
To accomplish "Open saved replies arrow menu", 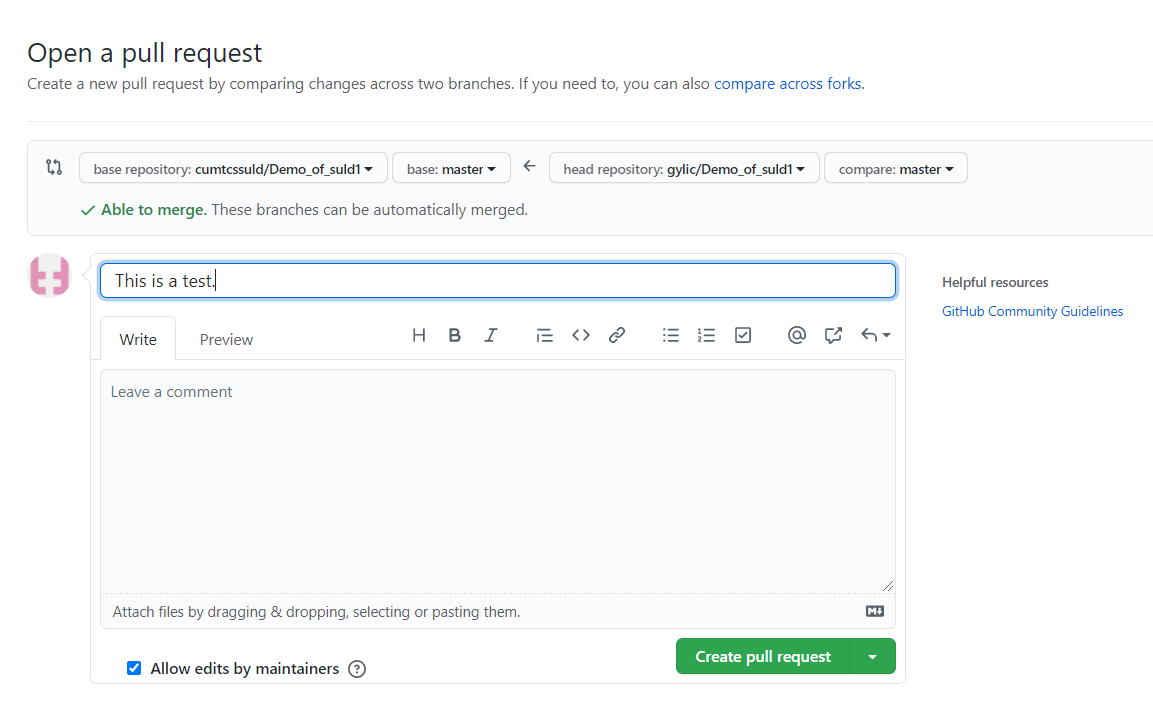I will click(875, 335).
